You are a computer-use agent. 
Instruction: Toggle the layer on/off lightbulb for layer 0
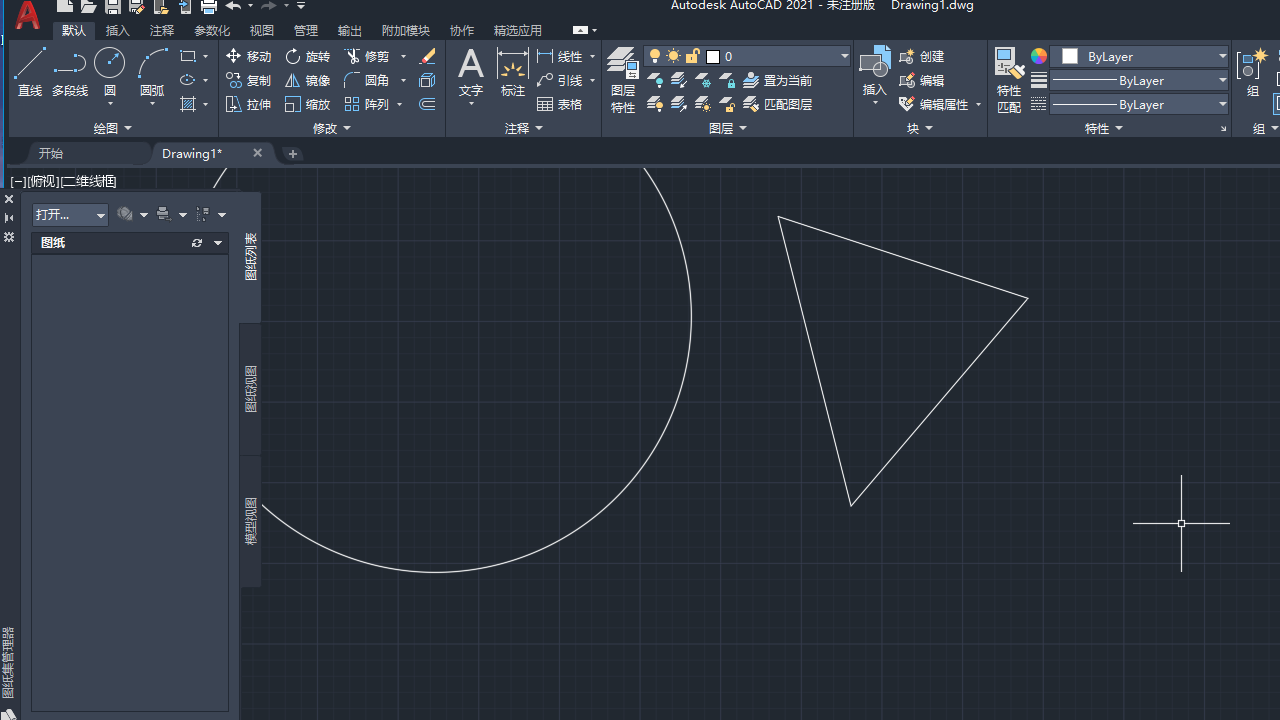tap(655, 56)
